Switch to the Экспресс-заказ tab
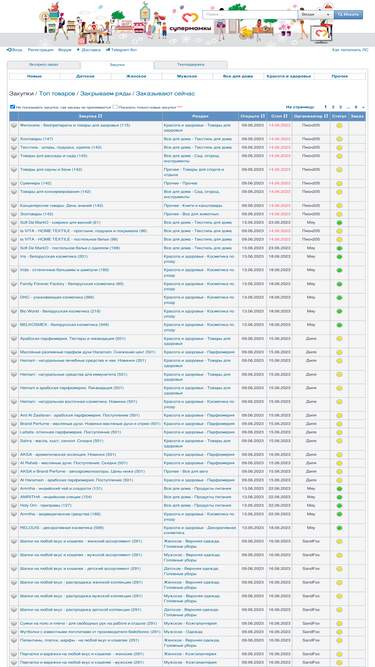Image resolution: width=375 pixels, height=667 pixels. tap(44, 65)
